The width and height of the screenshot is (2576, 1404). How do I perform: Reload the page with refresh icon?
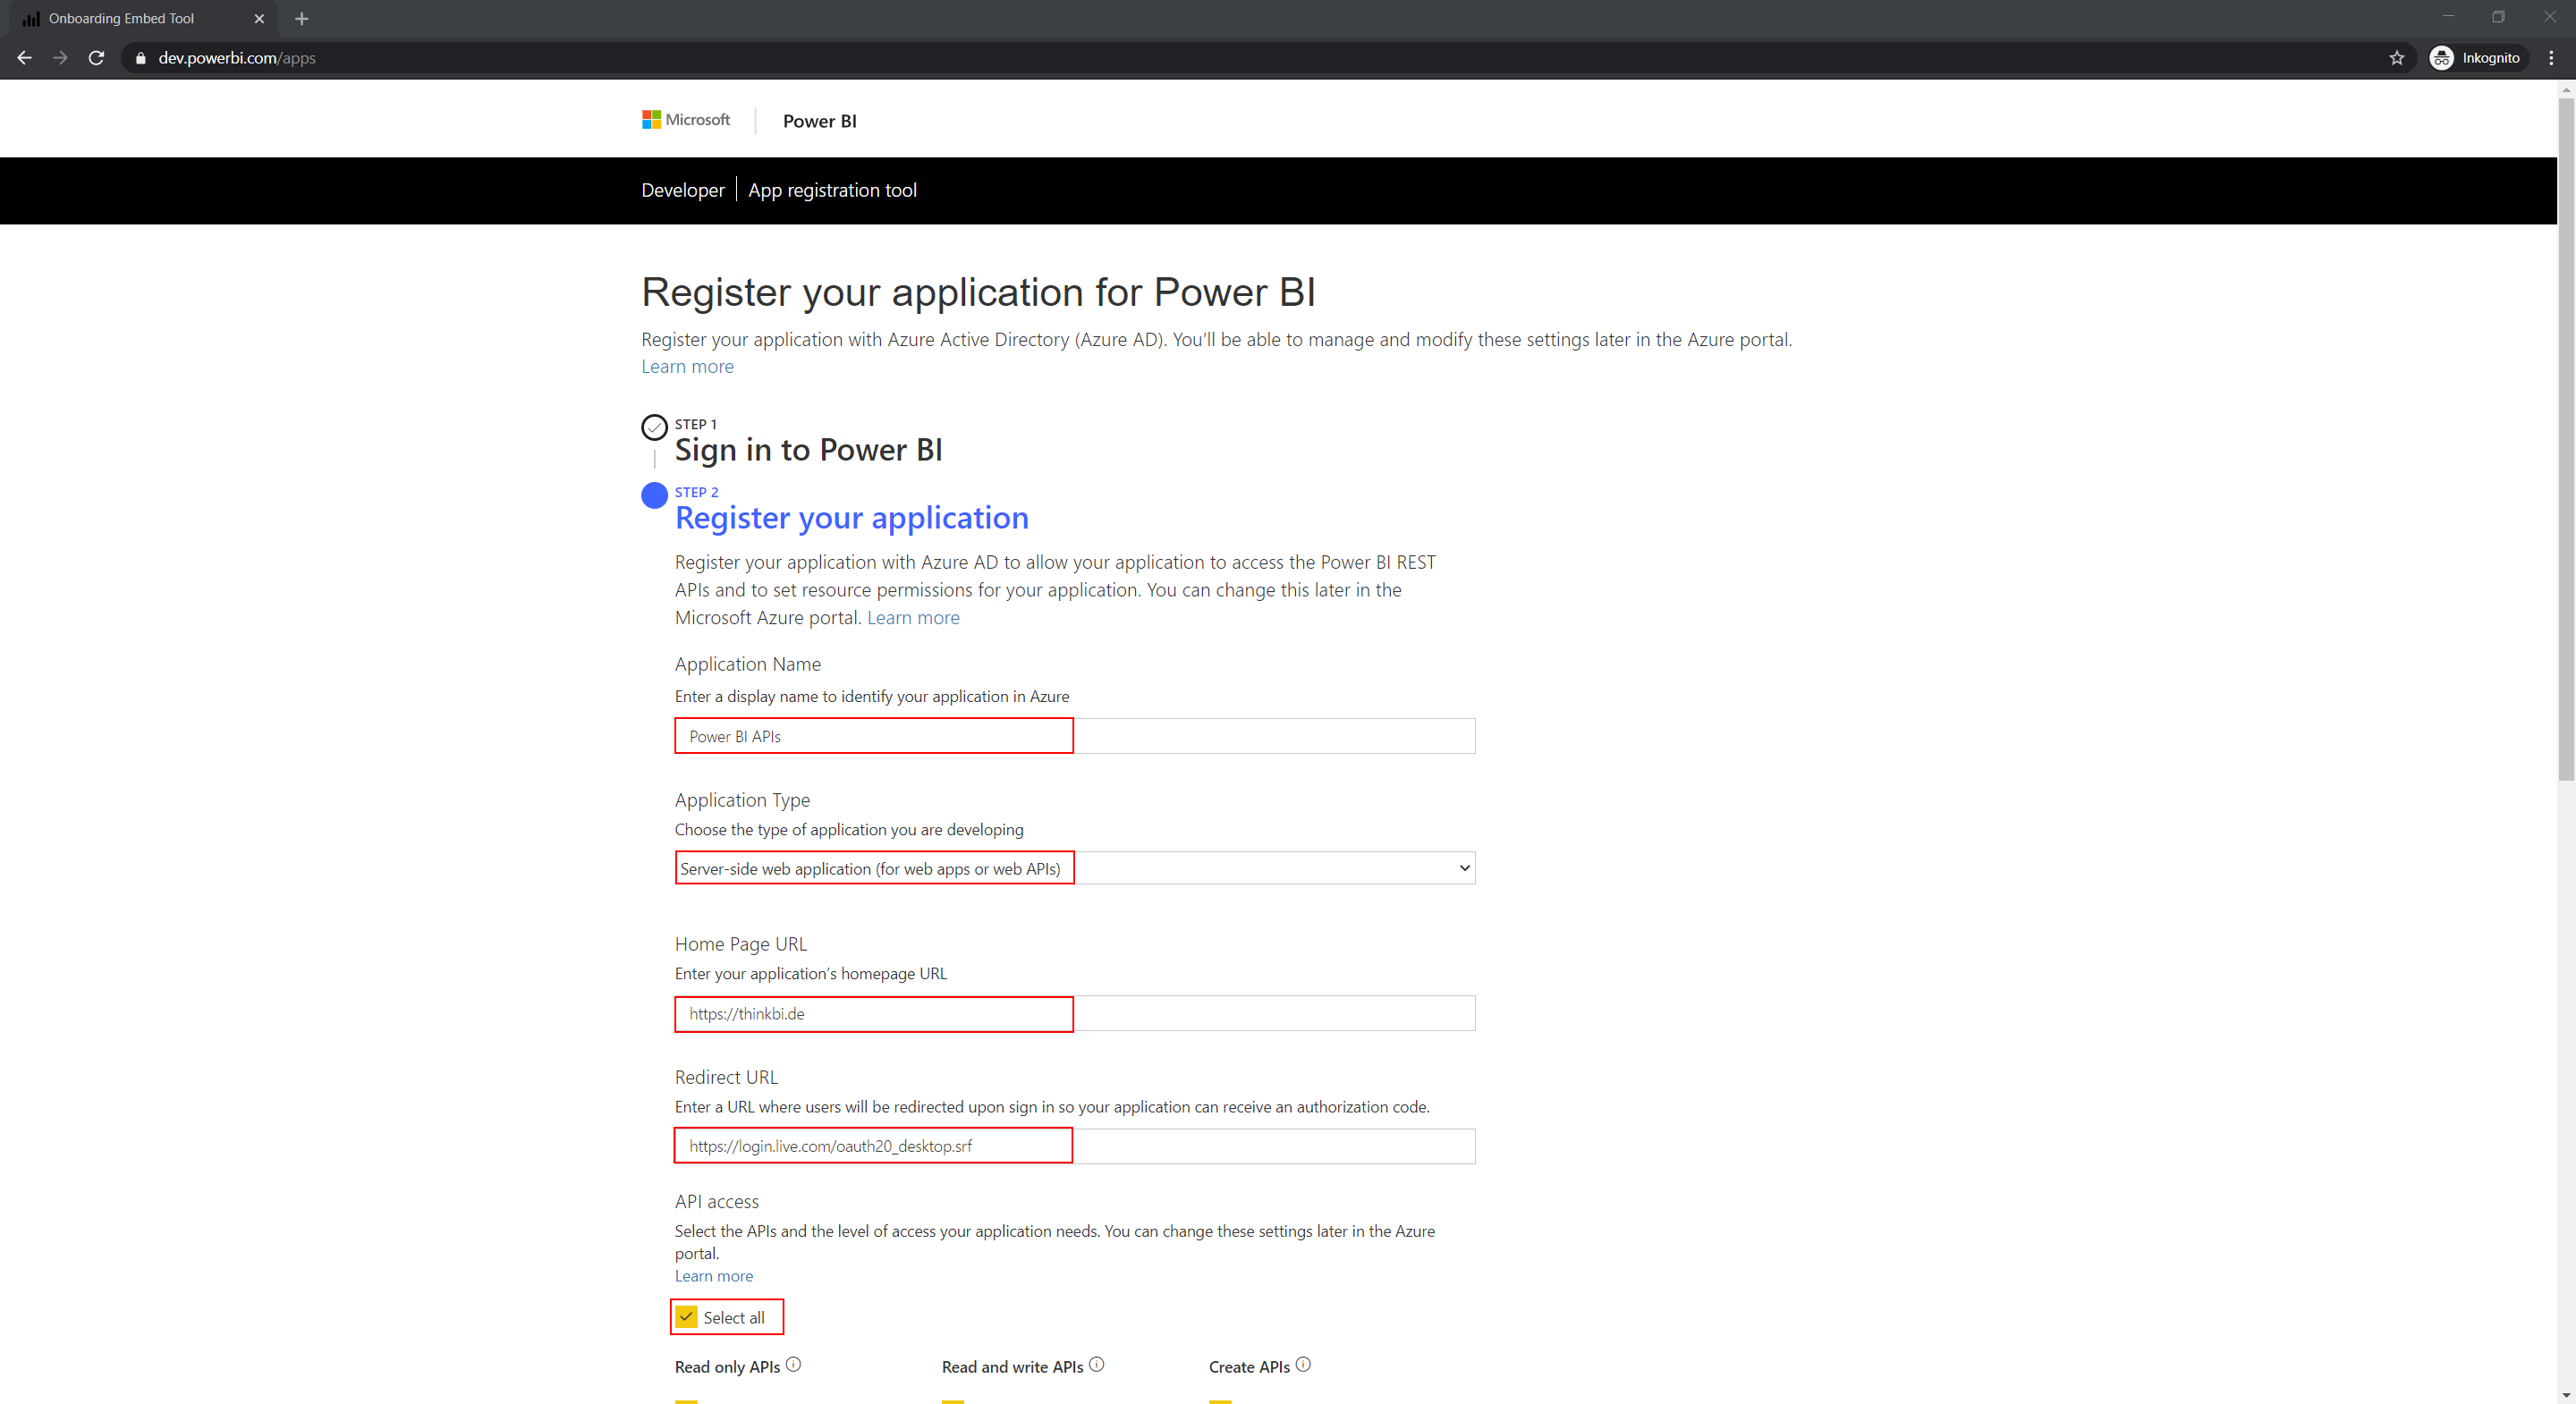point(97,58)
